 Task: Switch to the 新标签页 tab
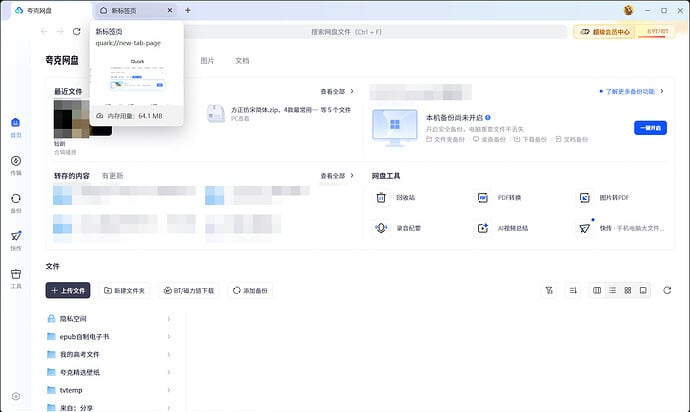pyautogui.click(x=132, y=11)
